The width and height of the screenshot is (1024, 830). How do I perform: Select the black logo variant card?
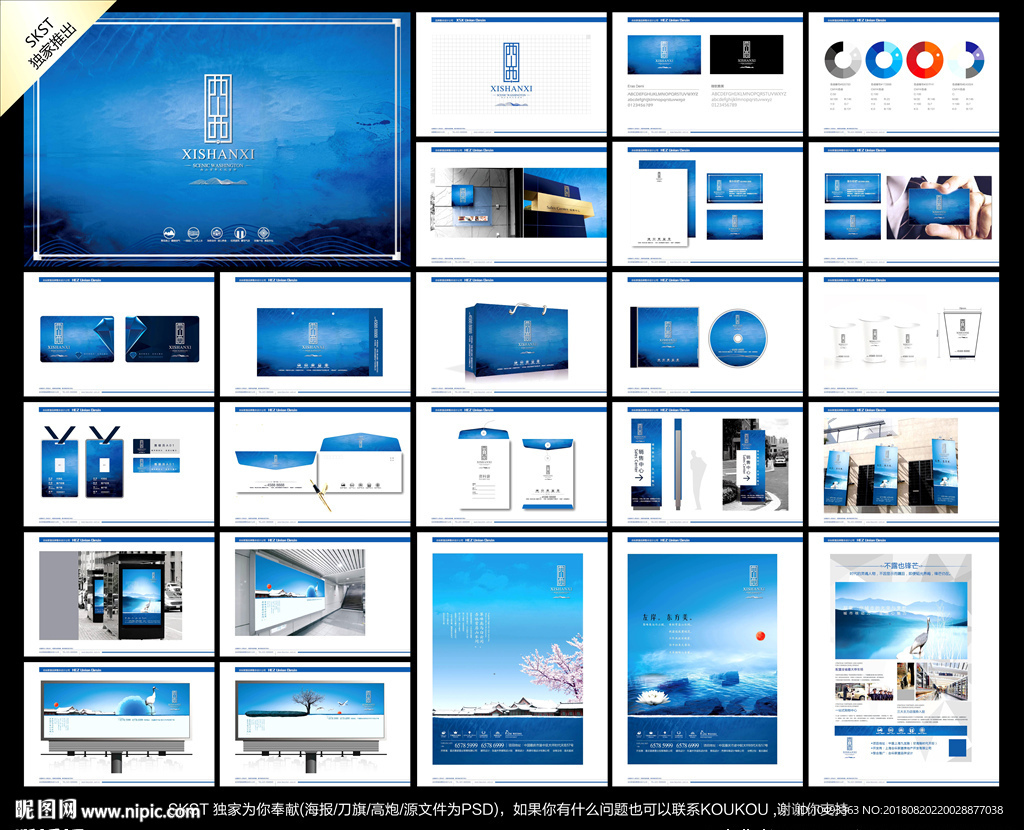(x=746, y=55)
